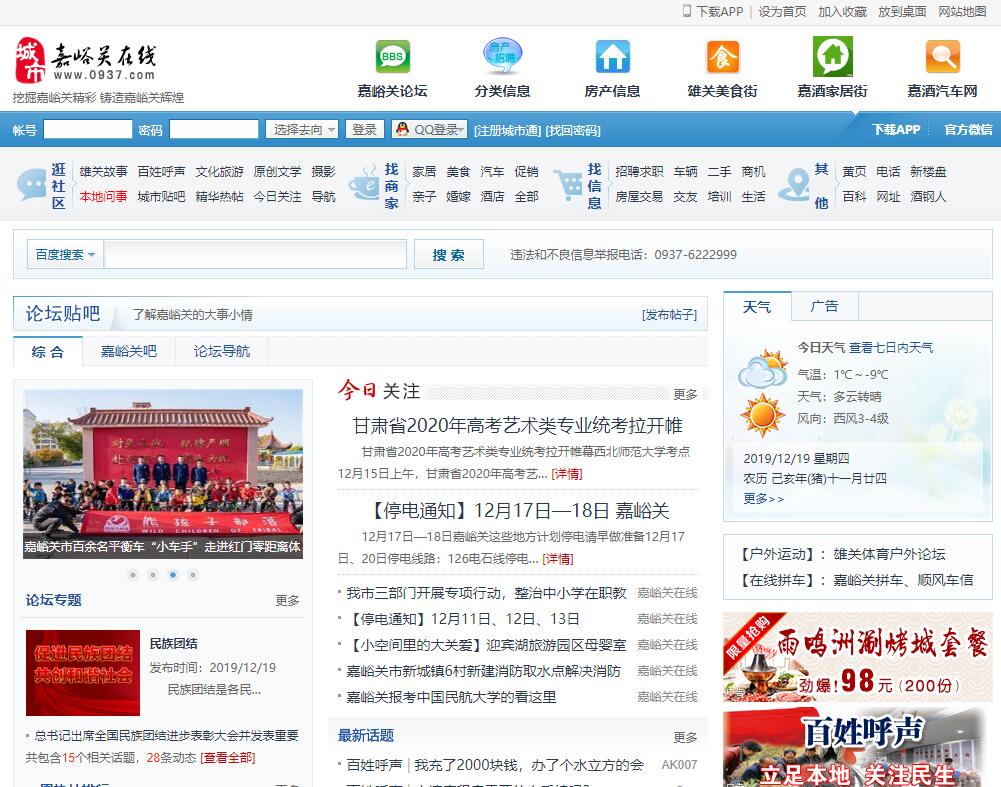Select the third carousel dot
The width and height of the screenshot is (1001, 787).
click(172, 575)
